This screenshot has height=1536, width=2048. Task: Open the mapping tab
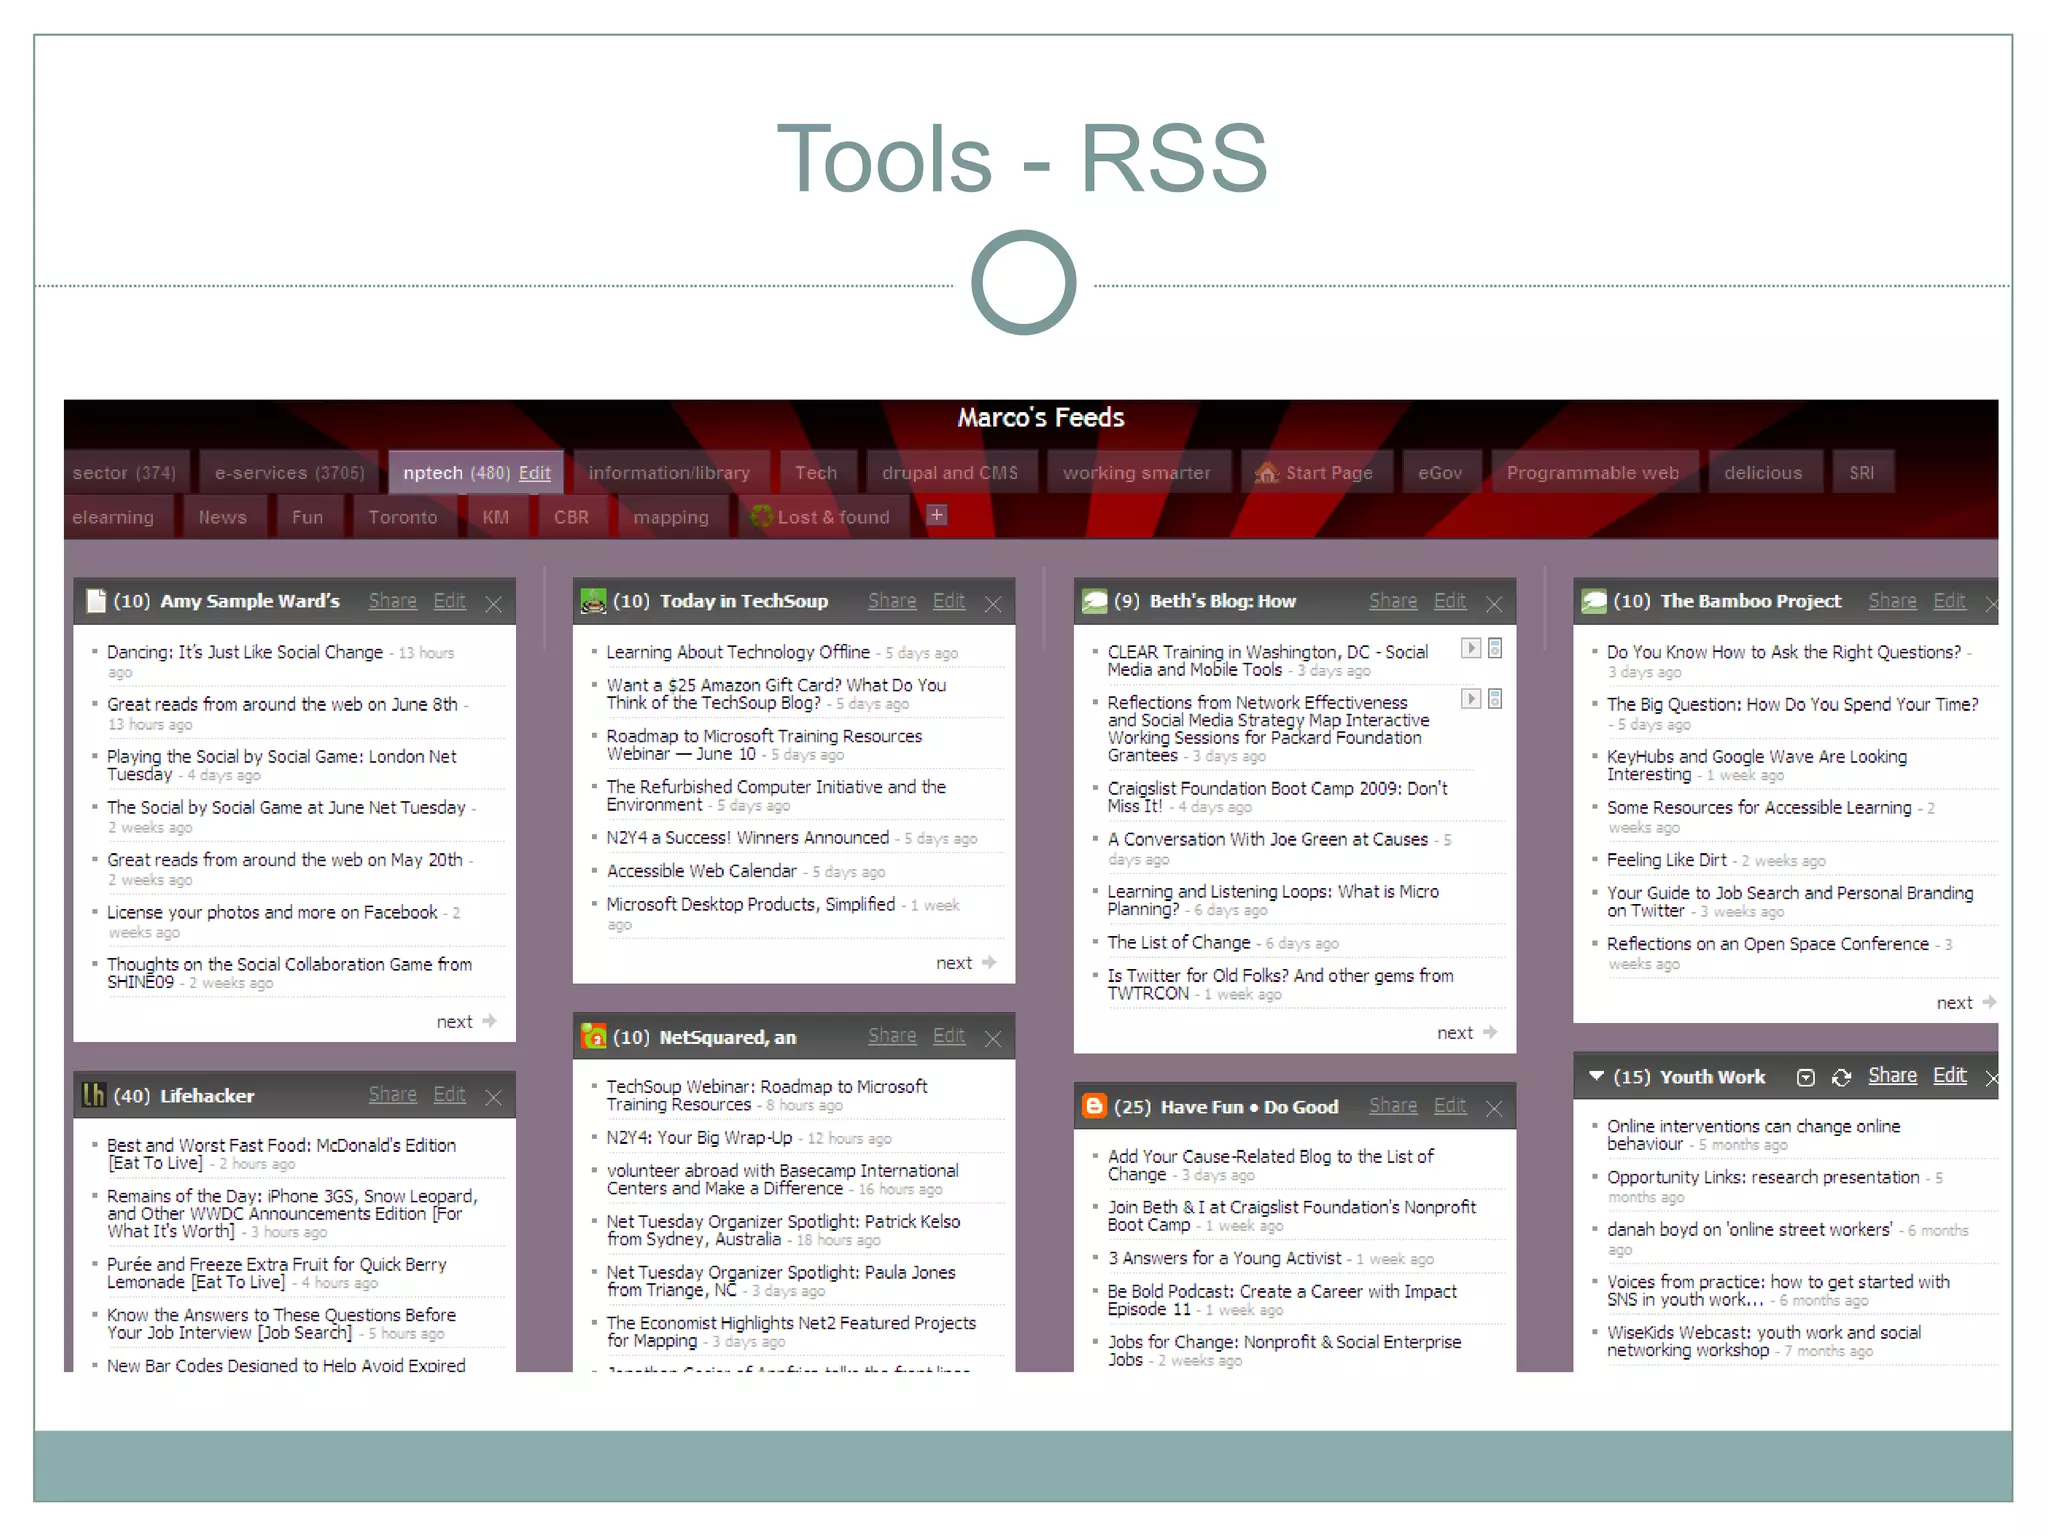671,517
